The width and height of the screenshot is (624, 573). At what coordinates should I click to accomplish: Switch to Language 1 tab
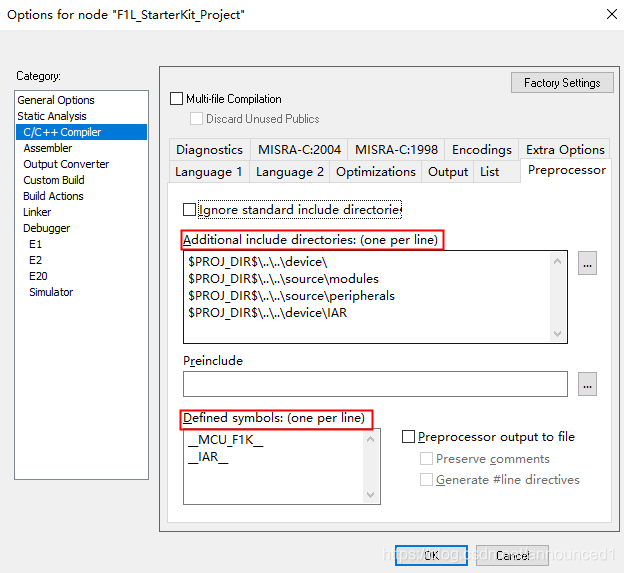[x=209, y=172]
